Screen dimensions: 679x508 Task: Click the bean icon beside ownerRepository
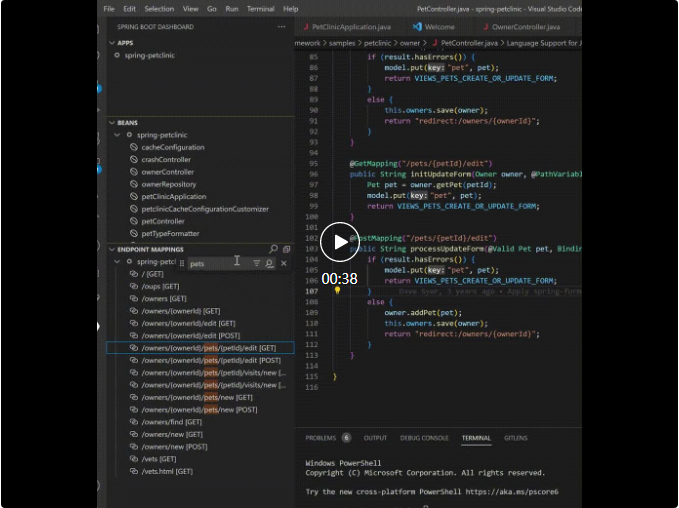click(134, 184)
